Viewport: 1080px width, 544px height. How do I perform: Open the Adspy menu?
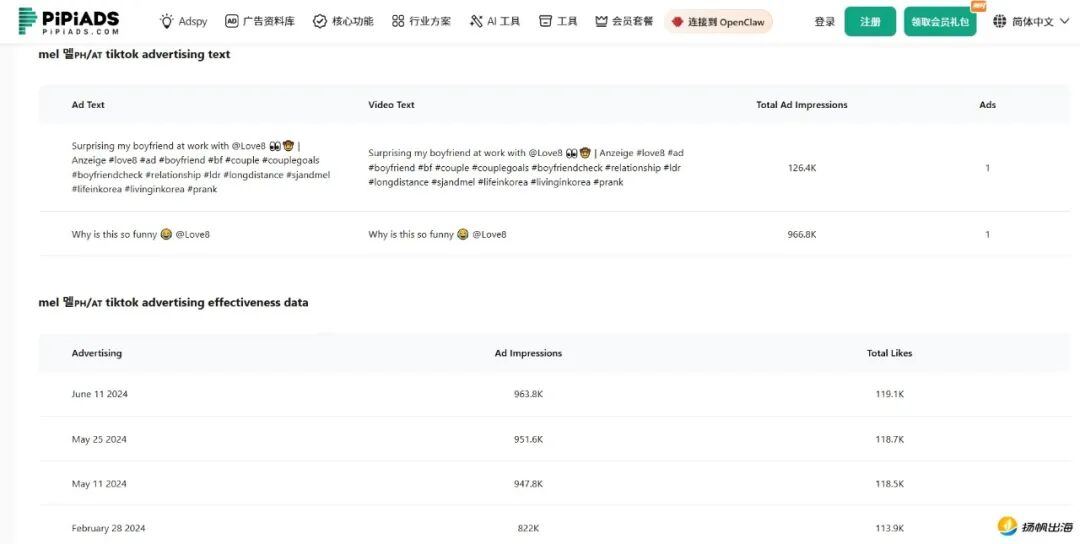click(x=183, y=21)
